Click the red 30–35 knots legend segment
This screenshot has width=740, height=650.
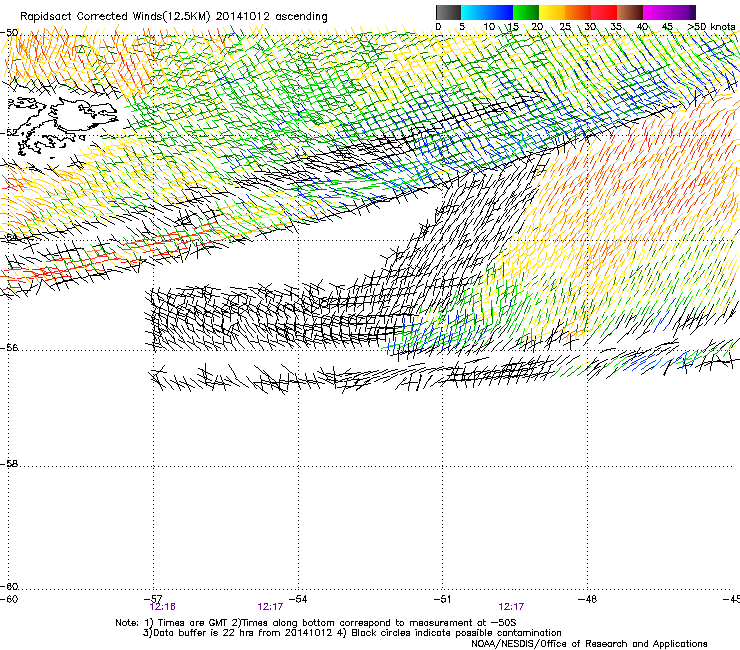604,12
